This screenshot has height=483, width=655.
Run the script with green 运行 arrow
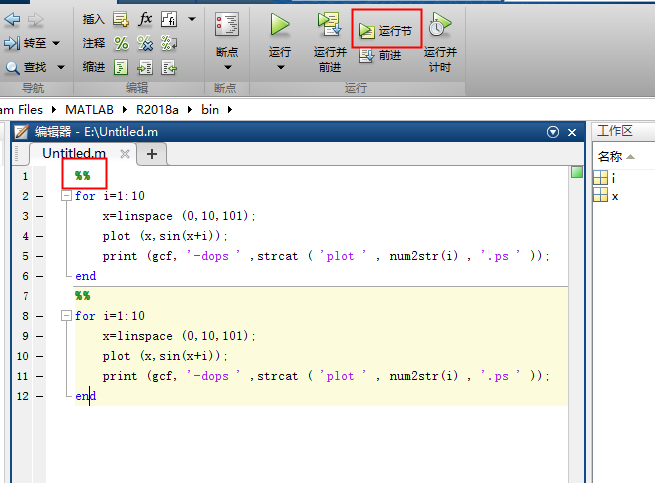tap(279, 24)
